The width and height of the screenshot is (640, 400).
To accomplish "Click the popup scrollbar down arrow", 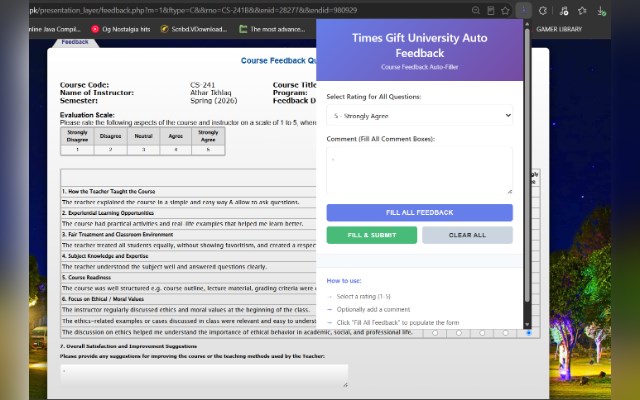I will coord(527,325).
